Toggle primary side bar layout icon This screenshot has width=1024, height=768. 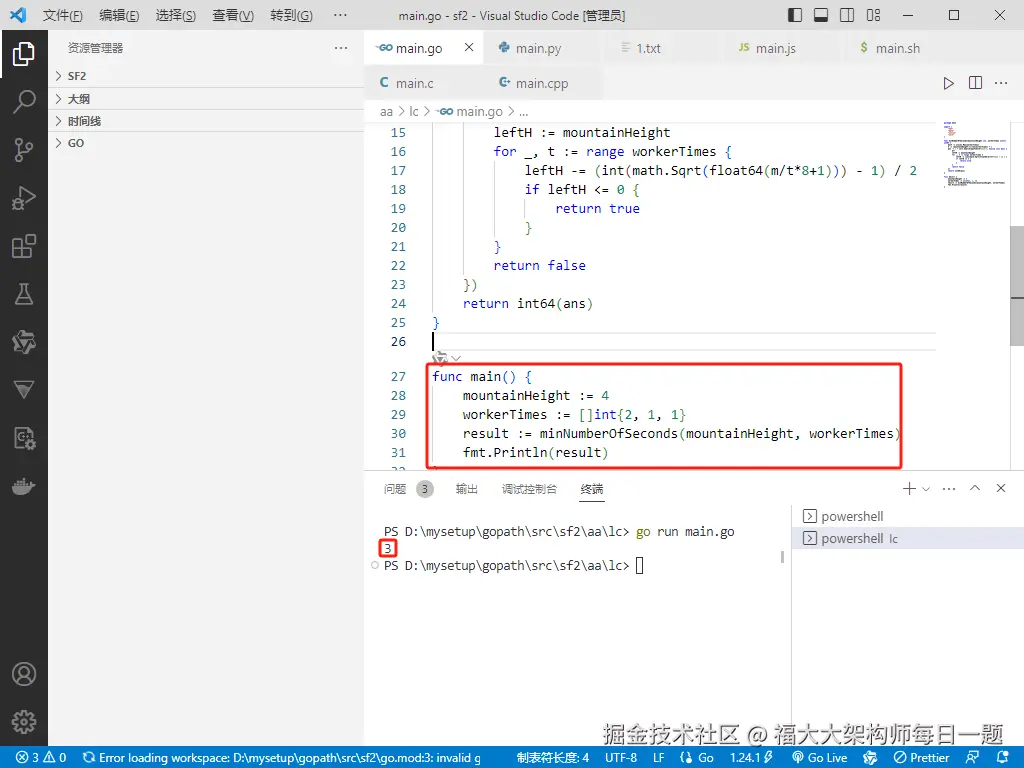point(795,15)
